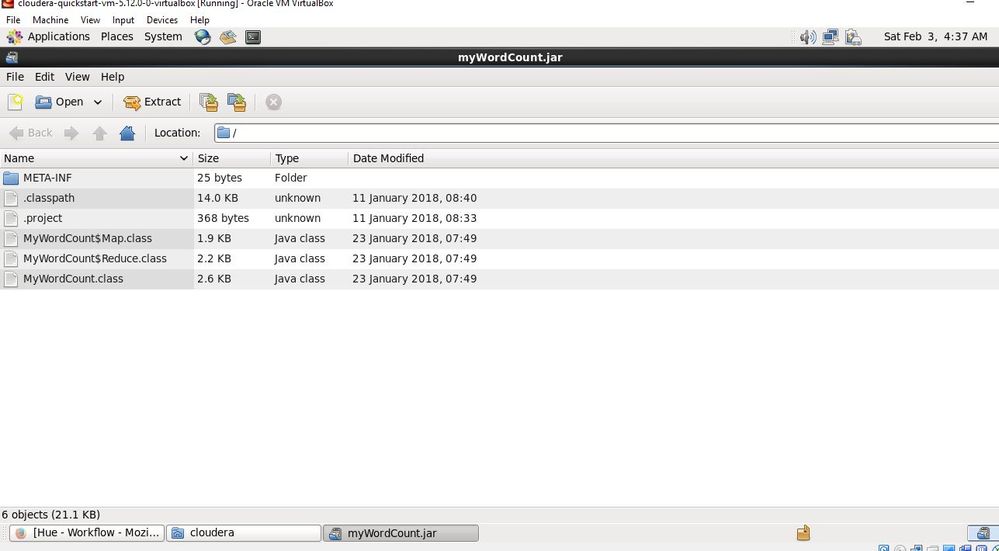Click myWordCount.jar taskbar button

[x=401, y=533]
